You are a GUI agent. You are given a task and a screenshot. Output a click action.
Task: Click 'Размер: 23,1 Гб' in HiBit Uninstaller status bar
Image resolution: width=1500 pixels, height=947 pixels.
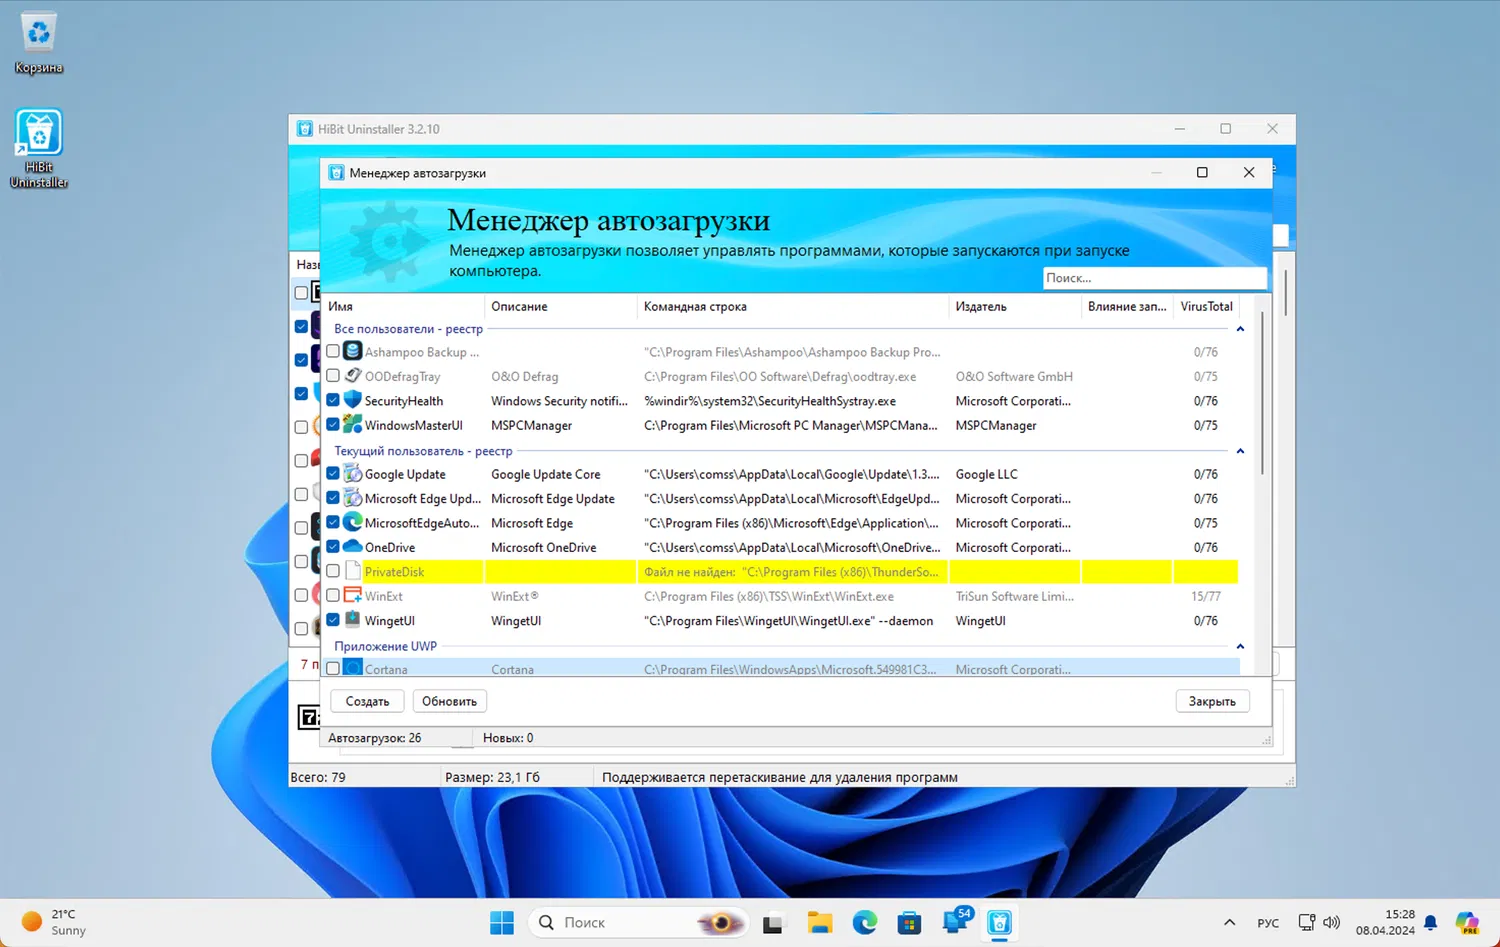(x=492, y=777)
